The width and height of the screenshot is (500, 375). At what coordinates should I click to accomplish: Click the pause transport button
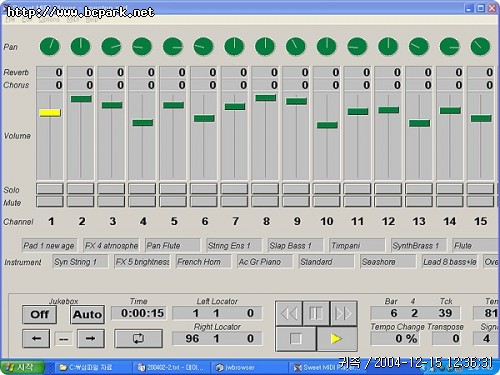point(316,313)
